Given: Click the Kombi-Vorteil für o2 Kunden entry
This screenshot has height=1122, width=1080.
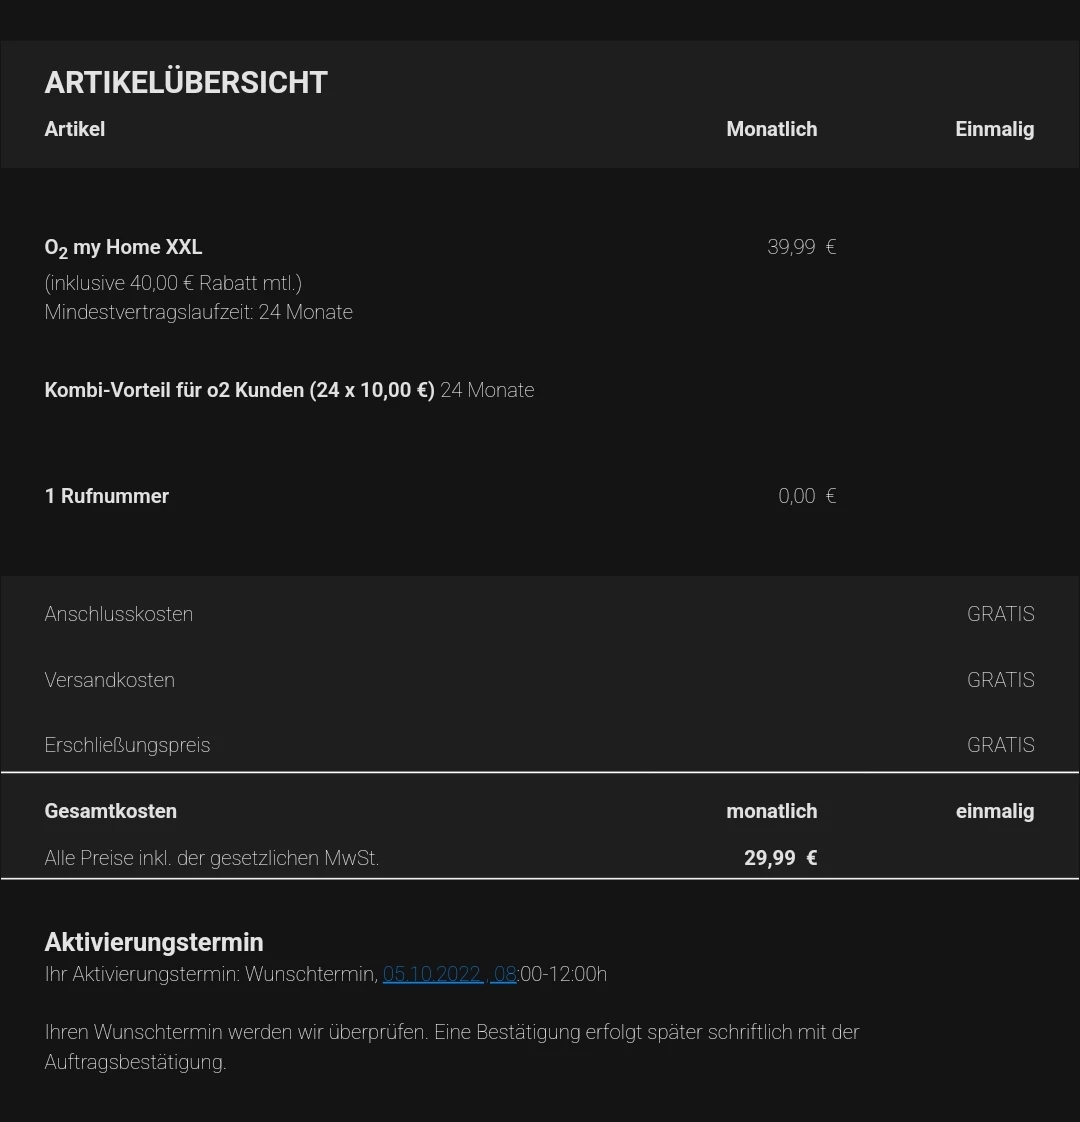Looking at the screenshot, I should pyautogui.click(x=240, y=390).
